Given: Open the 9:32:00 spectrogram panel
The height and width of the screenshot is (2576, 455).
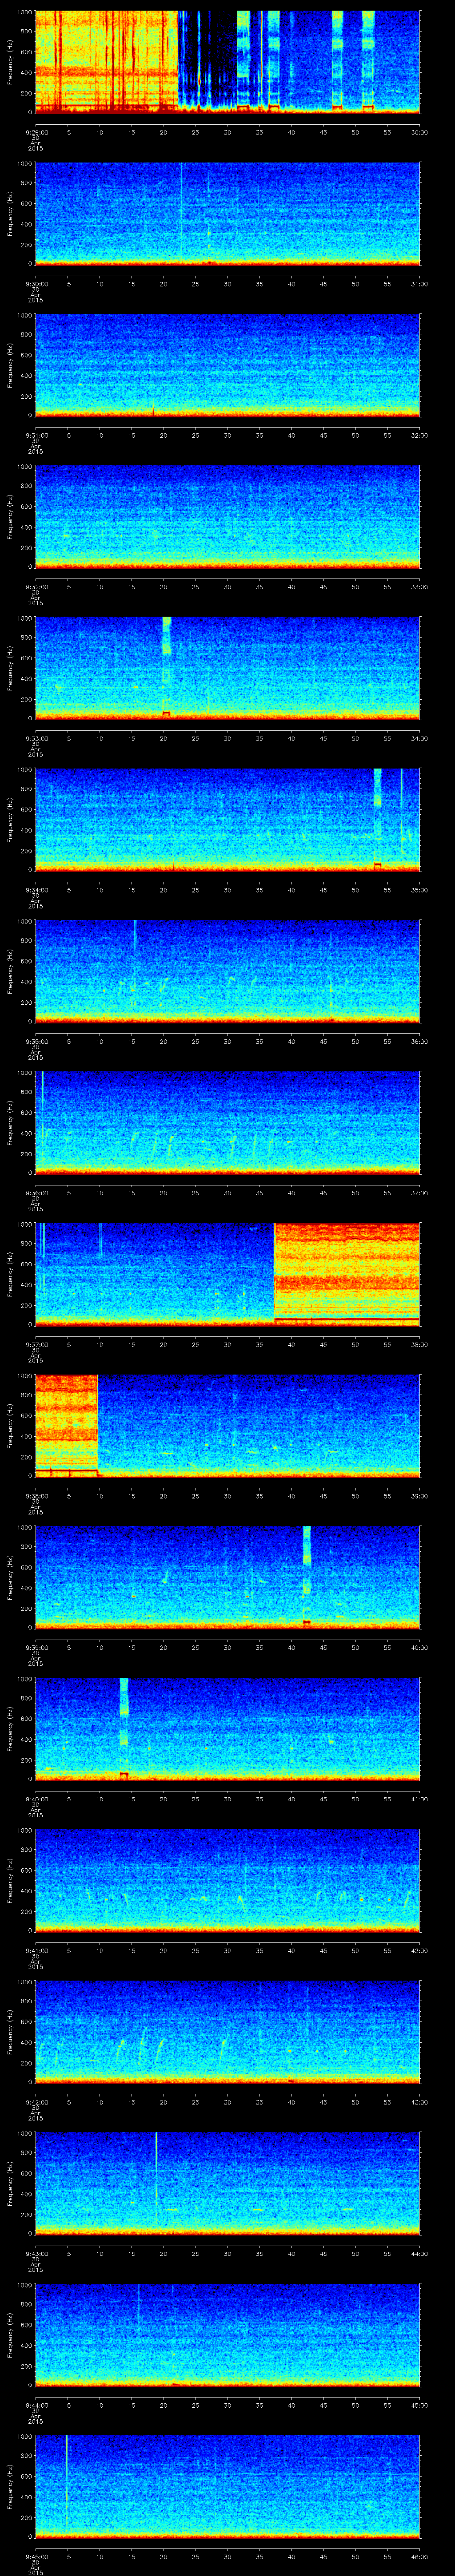Looking at the screenshot, I should tap(227, 517).
